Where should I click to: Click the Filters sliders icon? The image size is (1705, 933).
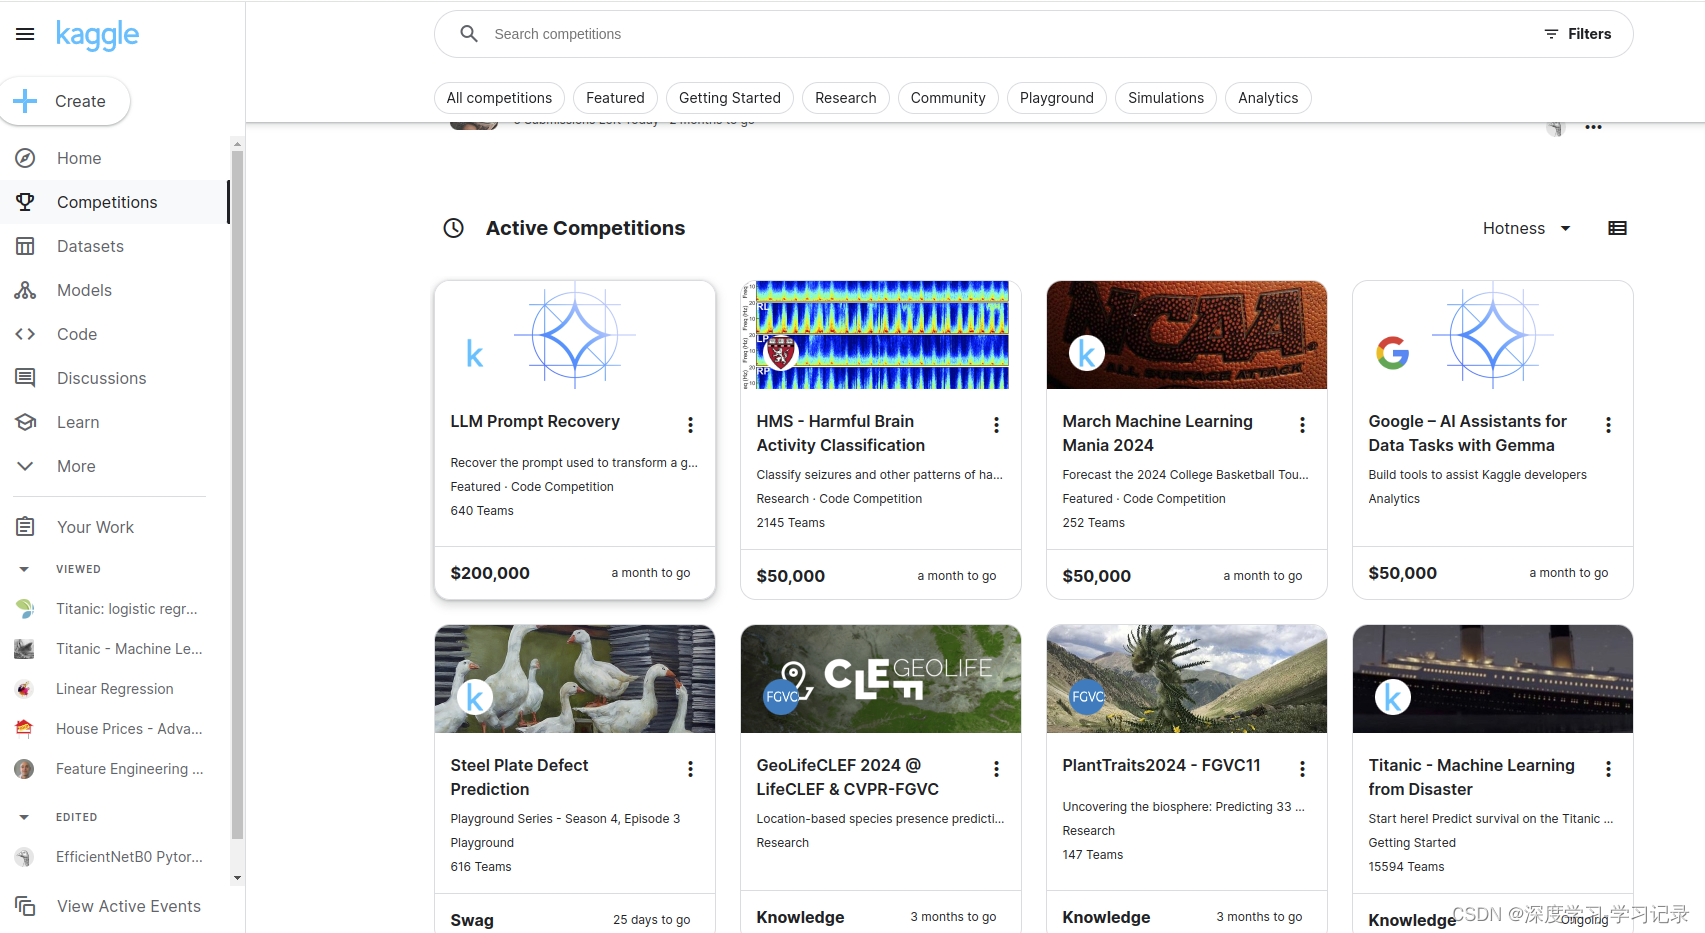tap(1551, 34)
